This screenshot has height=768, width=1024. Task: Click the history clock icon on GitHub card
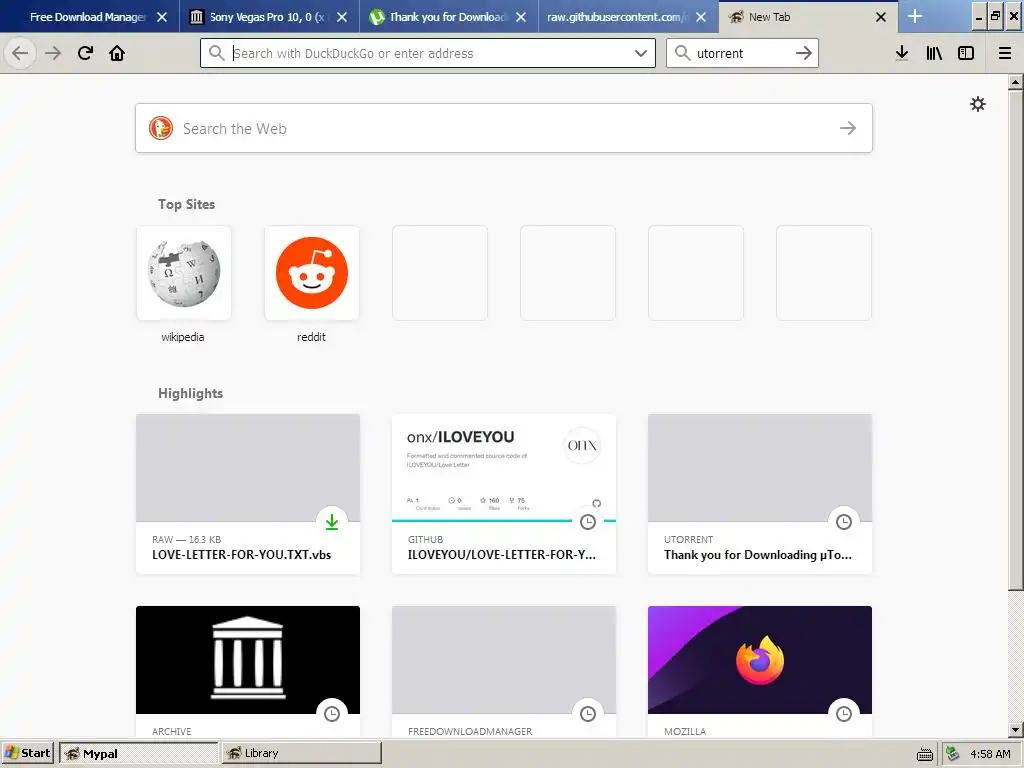pyautogui.click(x=588, y=522)
